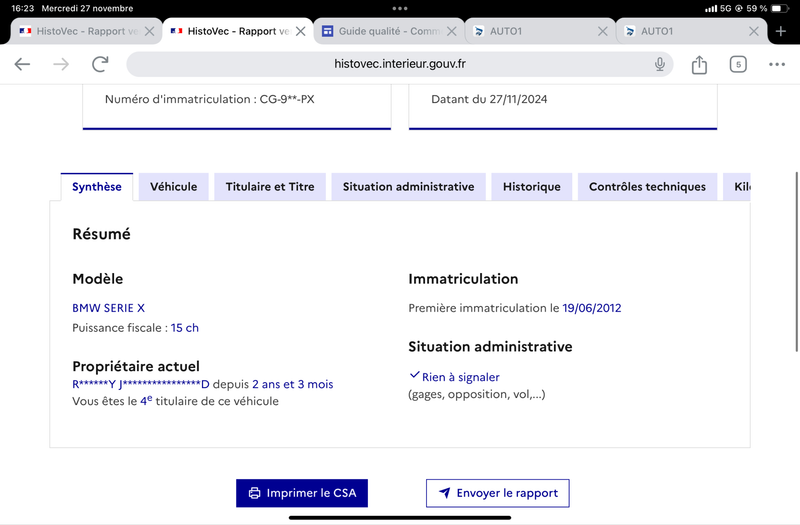Tap the 2 ans et 3 mois duration

pyautogui.click(x=292, y=384)
